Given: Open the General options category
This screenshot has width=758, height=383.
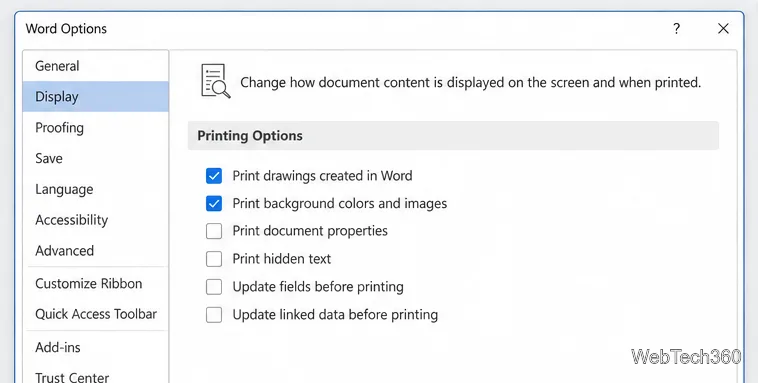Looking at the screenshot, I should click(x=95, y=66).
